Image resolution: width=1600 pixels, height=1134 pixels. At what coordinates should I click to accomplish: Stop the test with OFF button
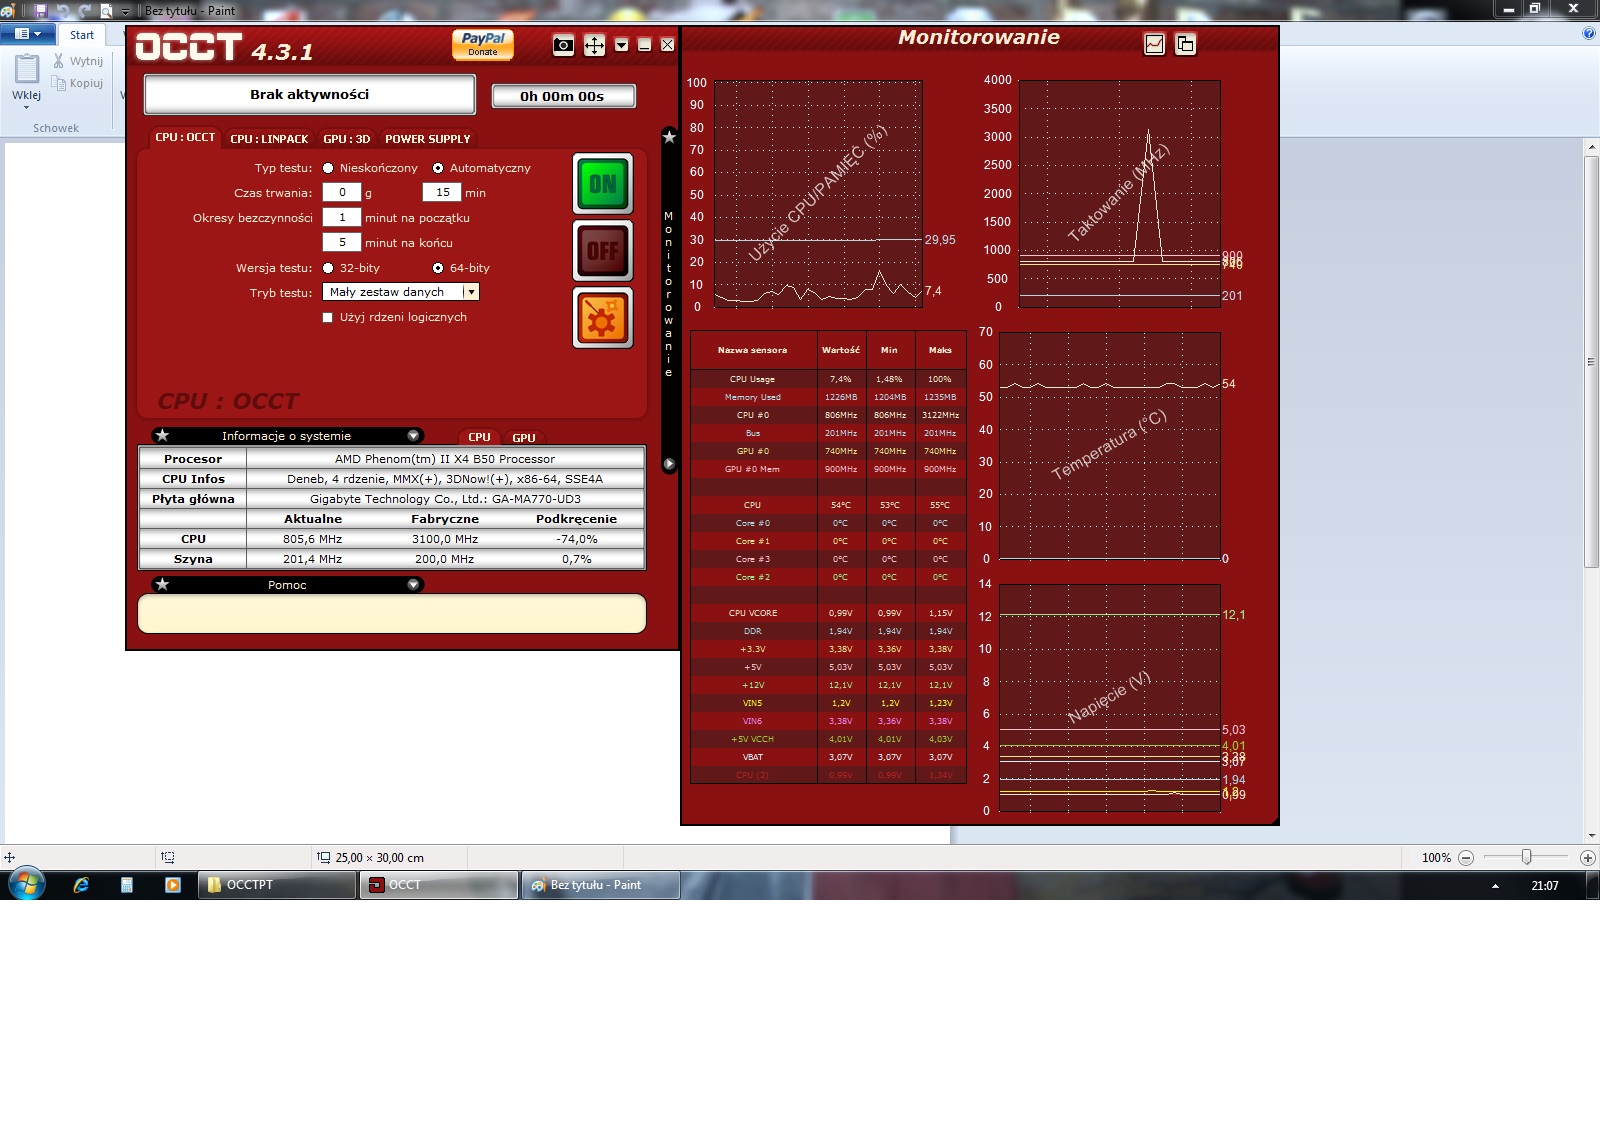click(x=603, y=251)
